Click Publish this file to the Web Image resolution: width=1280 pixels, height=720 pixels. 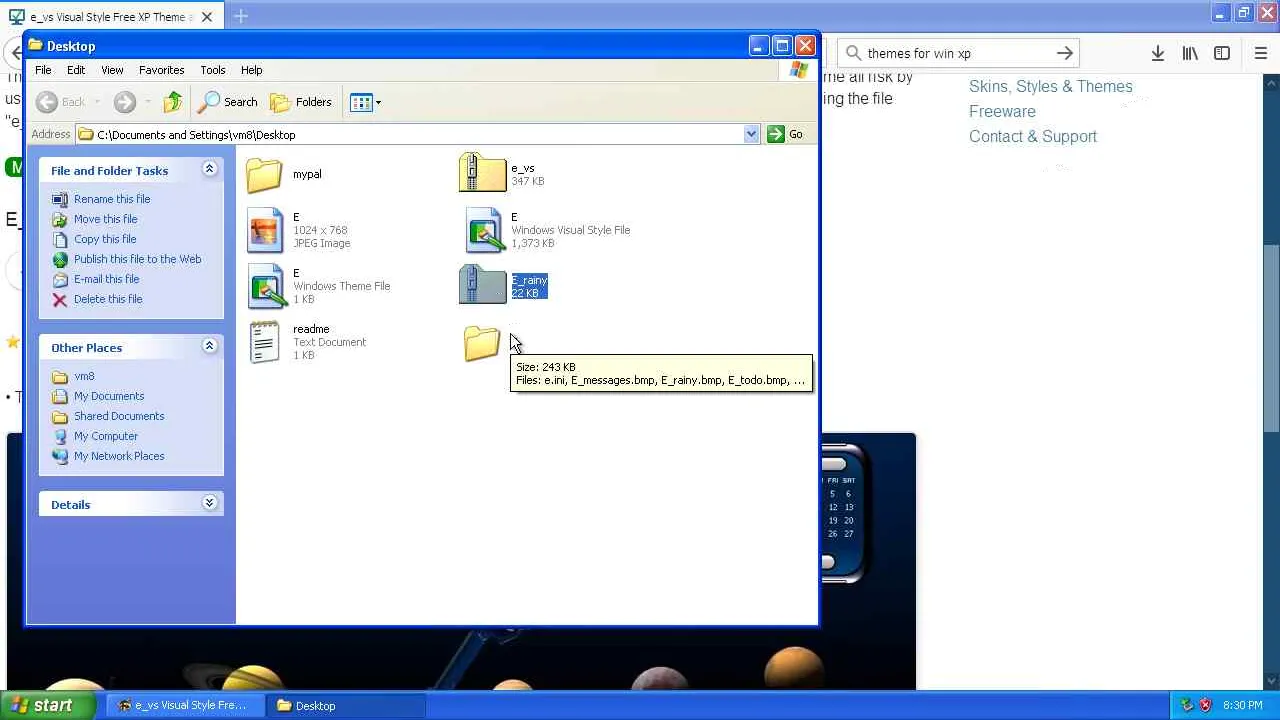[138, 259]
